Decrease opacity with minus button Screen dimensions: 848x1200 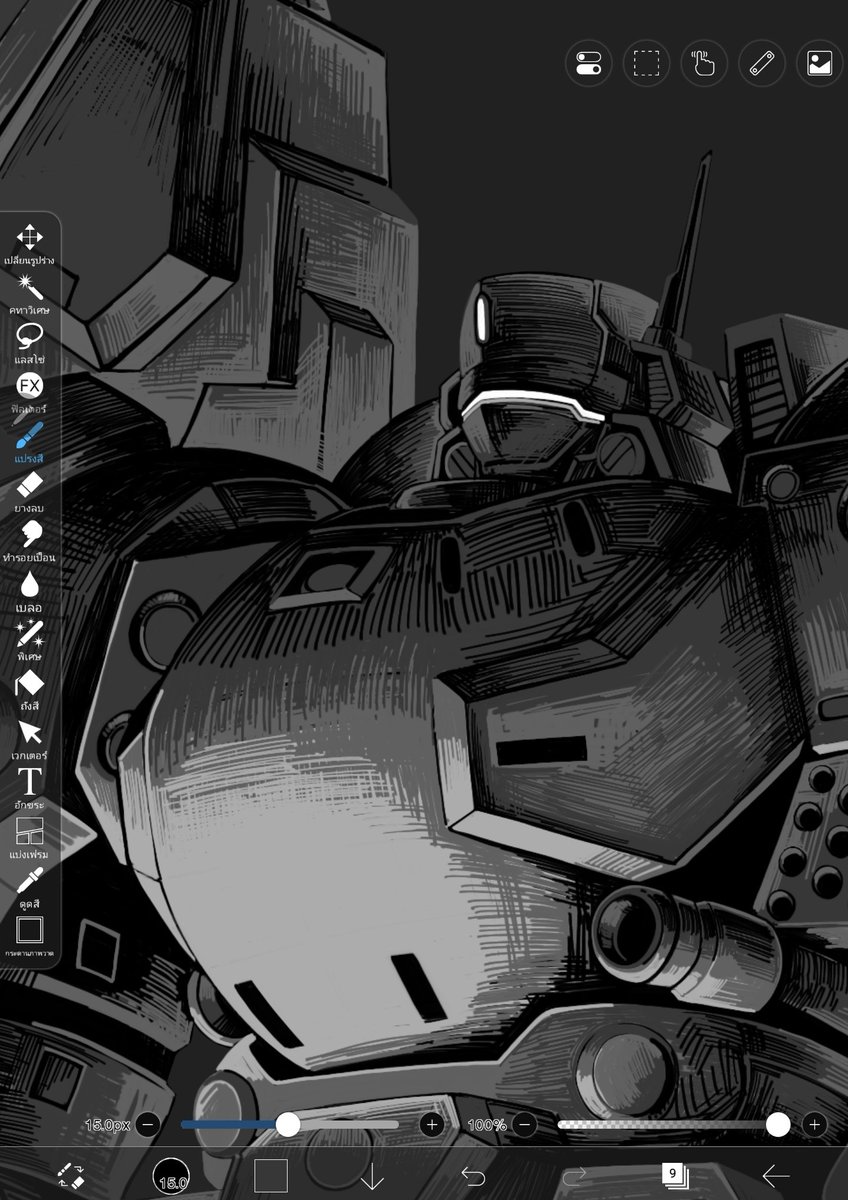[525, 1125]
